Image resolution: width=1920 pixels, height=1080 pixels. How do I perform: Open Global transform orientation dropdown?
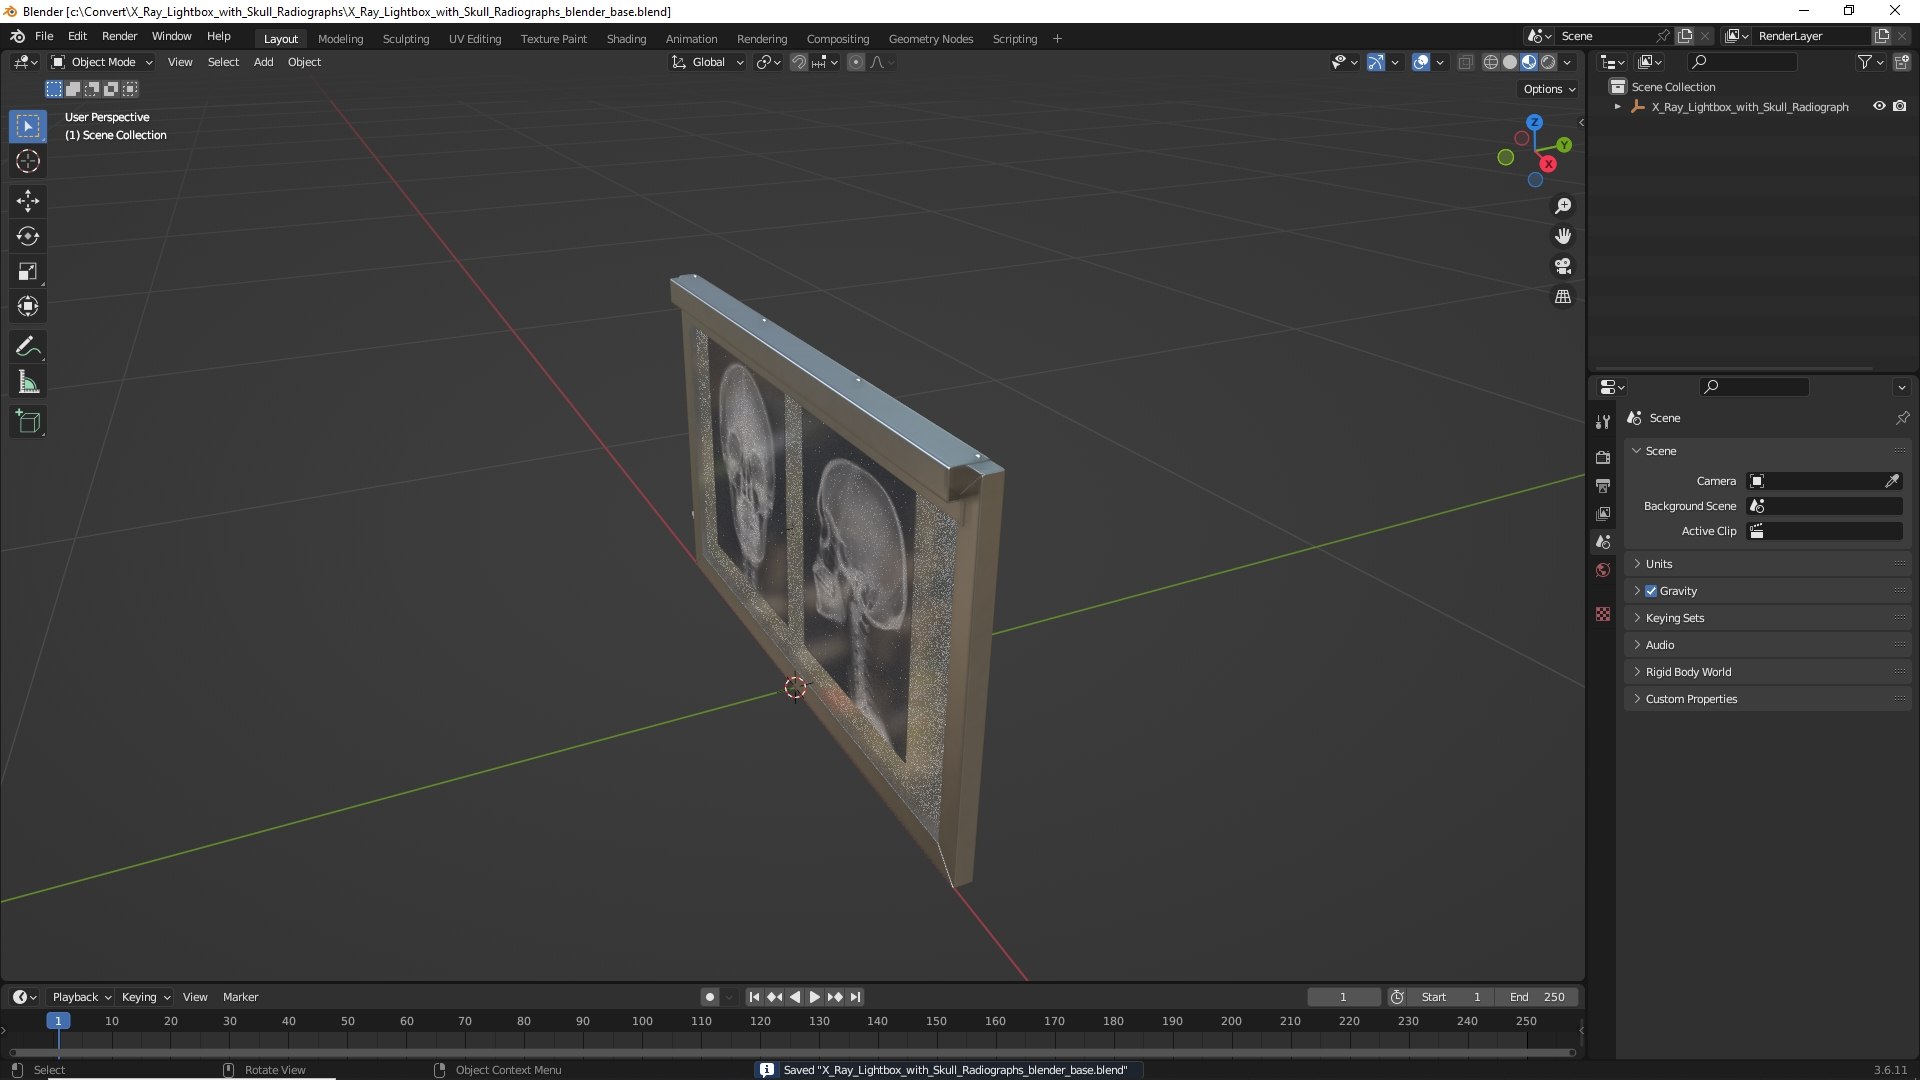(x=707, y=62)
